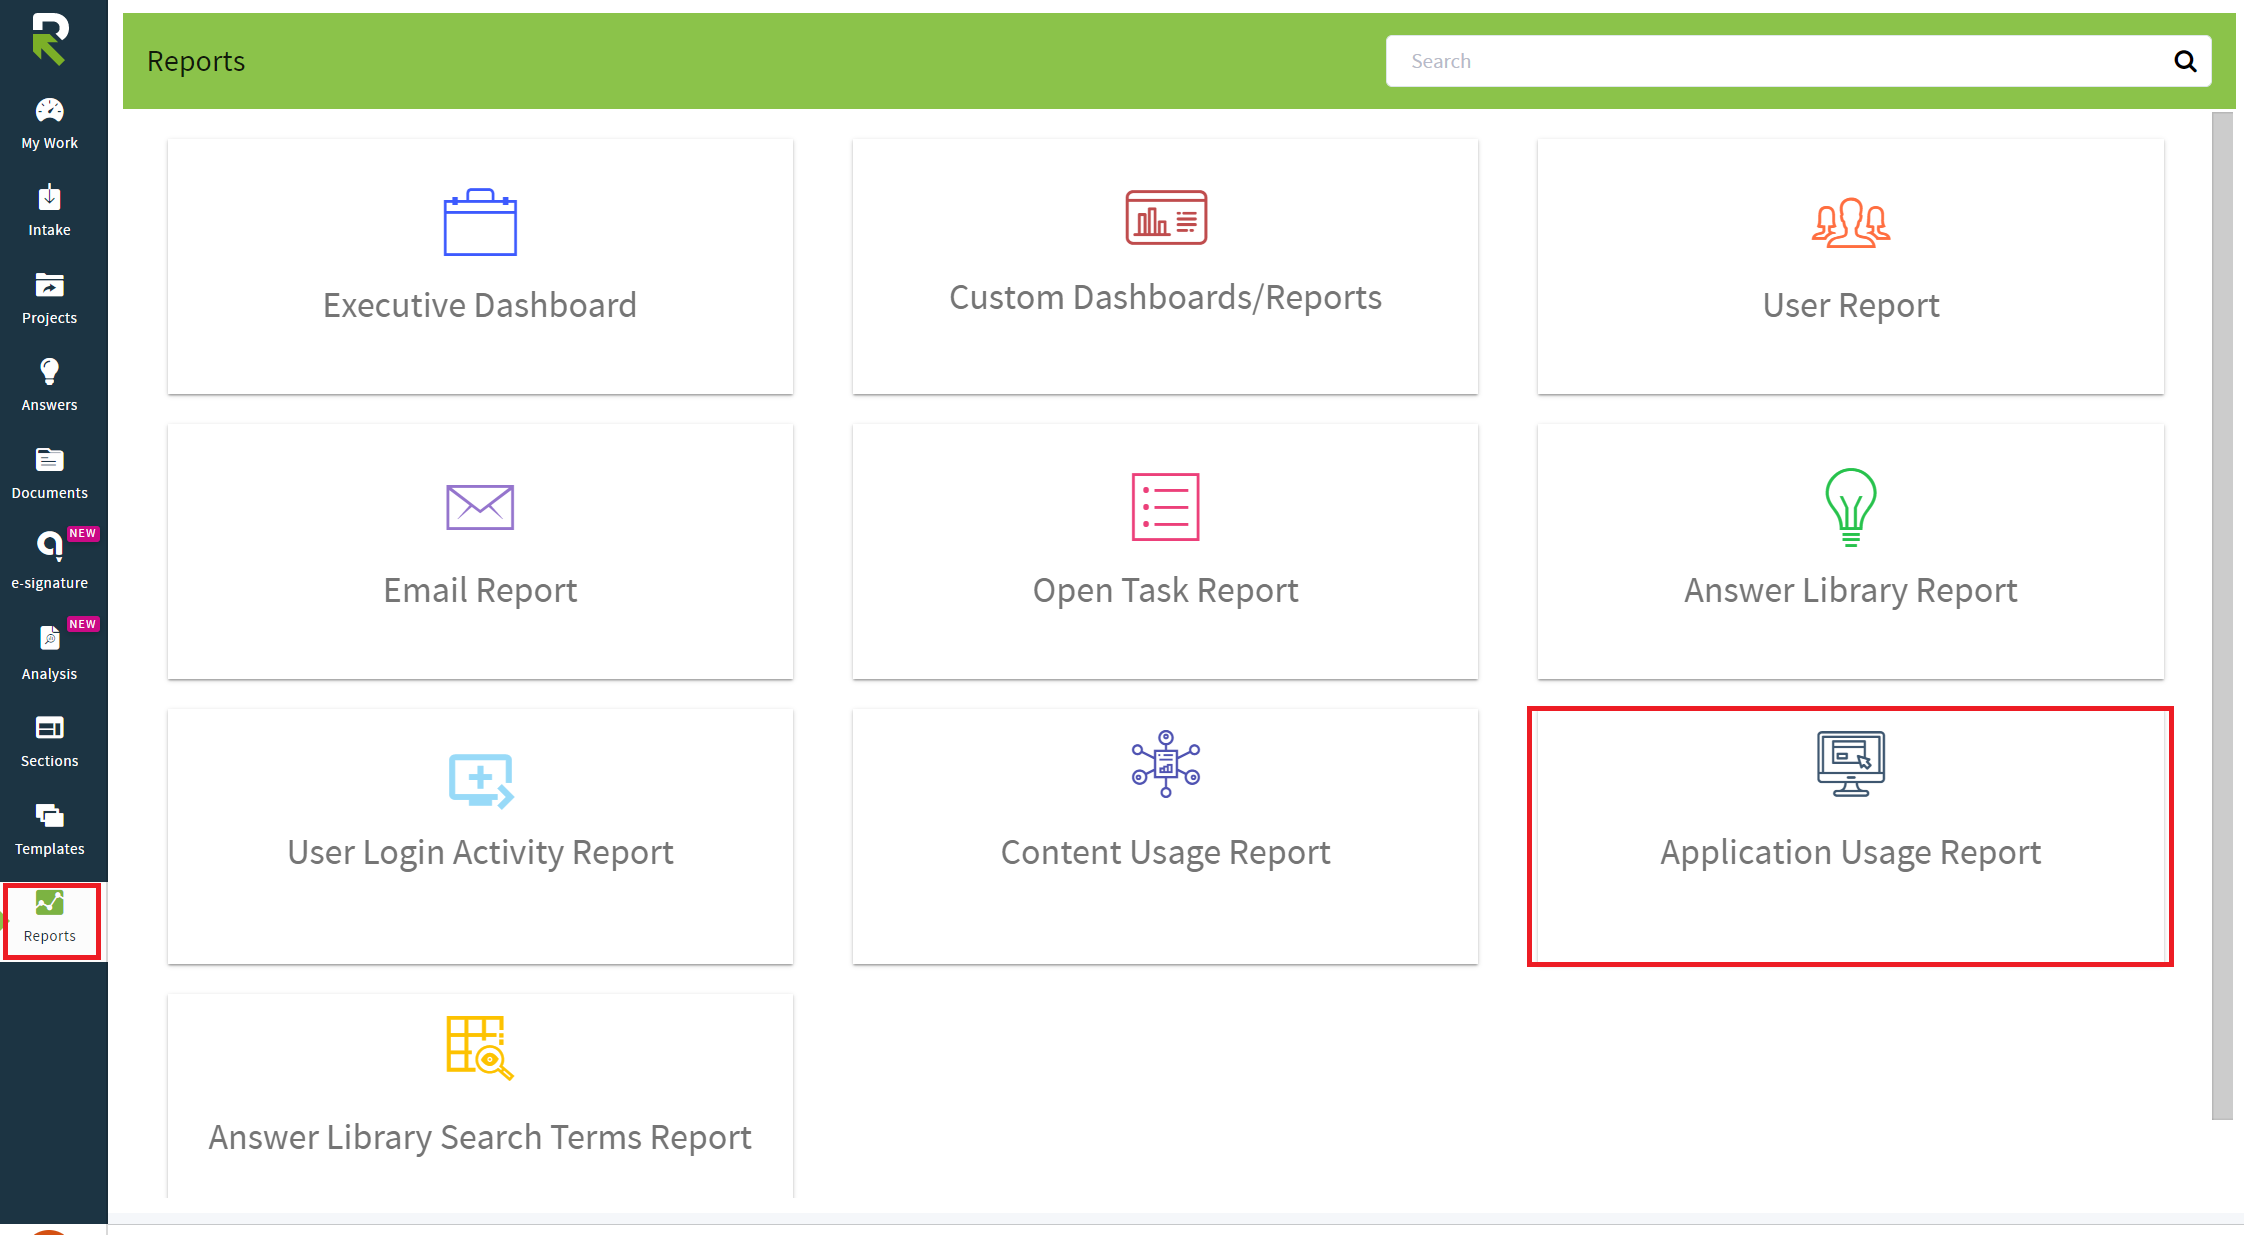Open the Answers lightbulb icon in sidebar

click(50, 372)
